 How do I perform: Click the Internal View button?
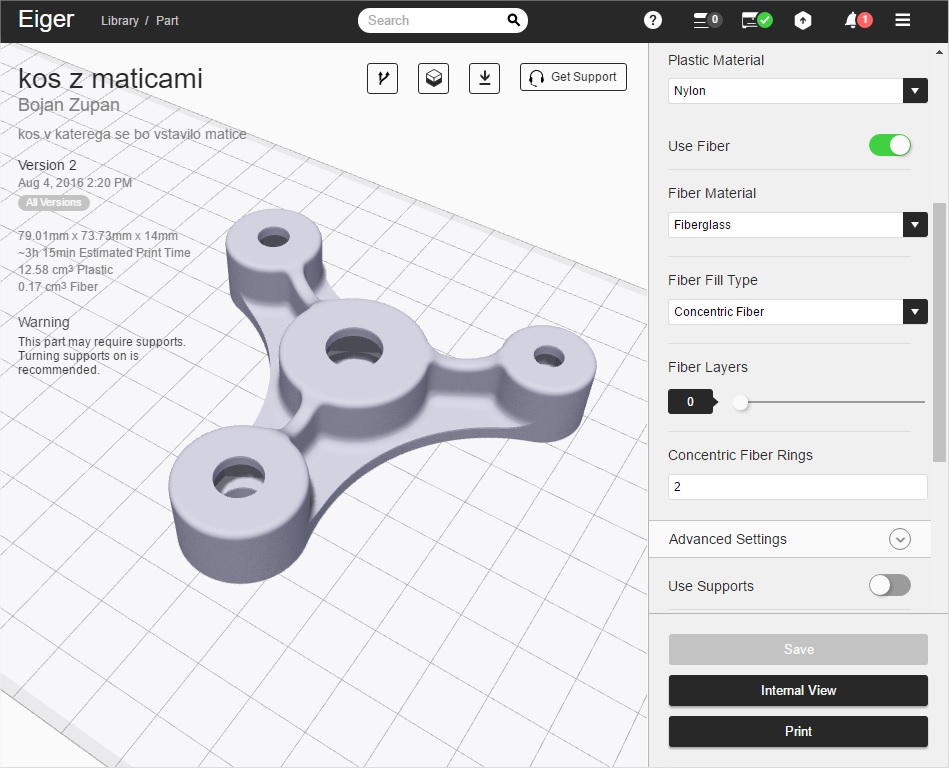point(798,690)
